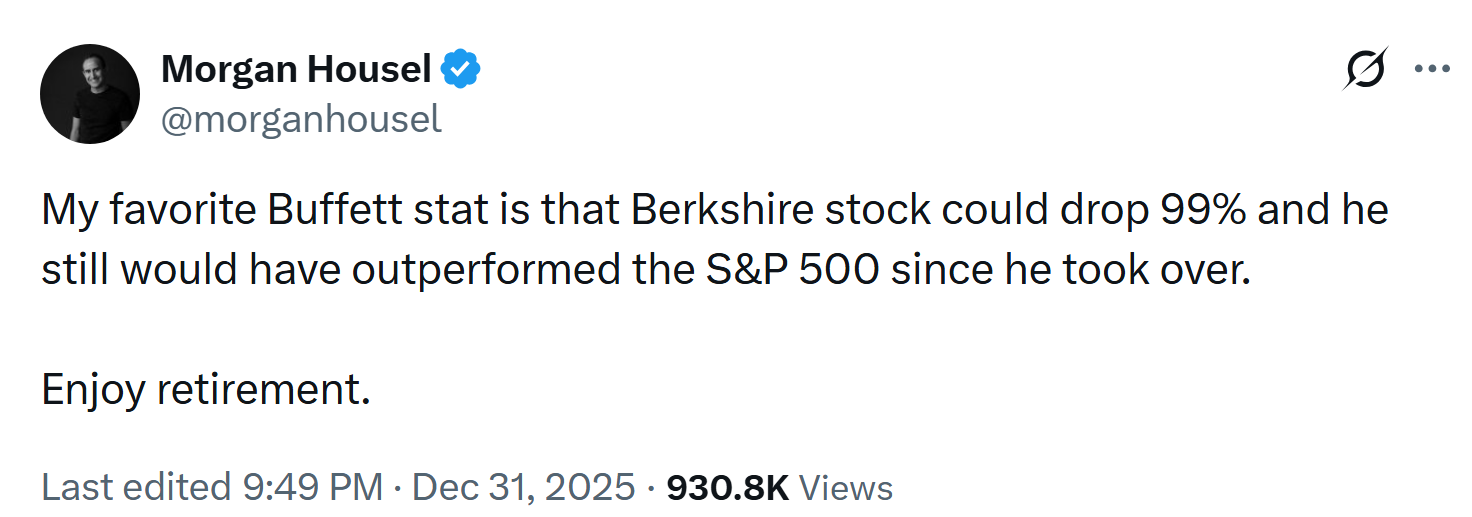The width and height of the screenshot is (1472, 517).
Task: Open the 930.8K view count
Action: (x=727, y=487)
